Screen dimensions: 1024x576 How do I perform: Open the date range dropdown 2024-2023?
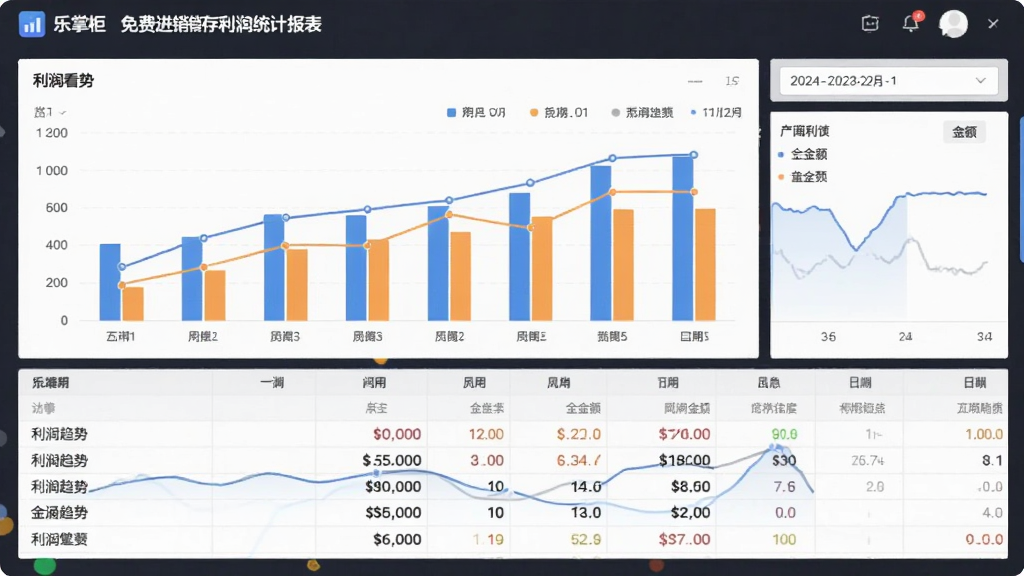(888, 81)
